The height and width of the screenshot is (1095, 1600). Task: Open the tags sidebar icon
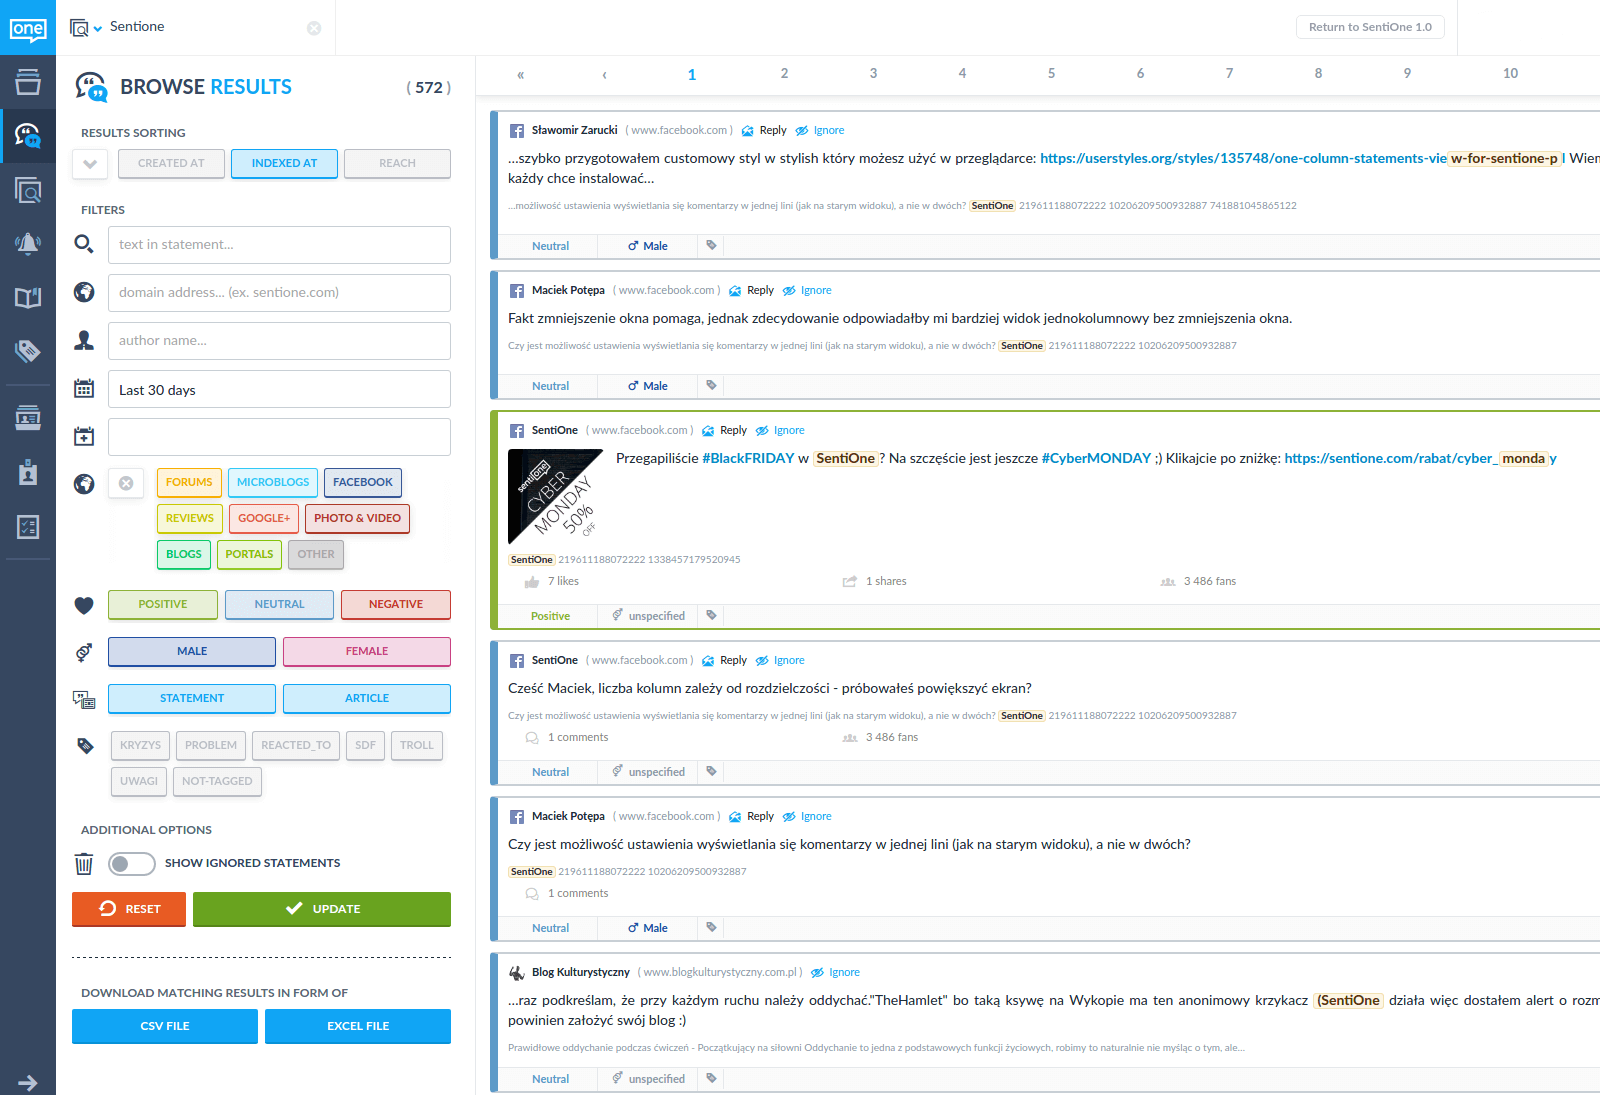(28, 351)
